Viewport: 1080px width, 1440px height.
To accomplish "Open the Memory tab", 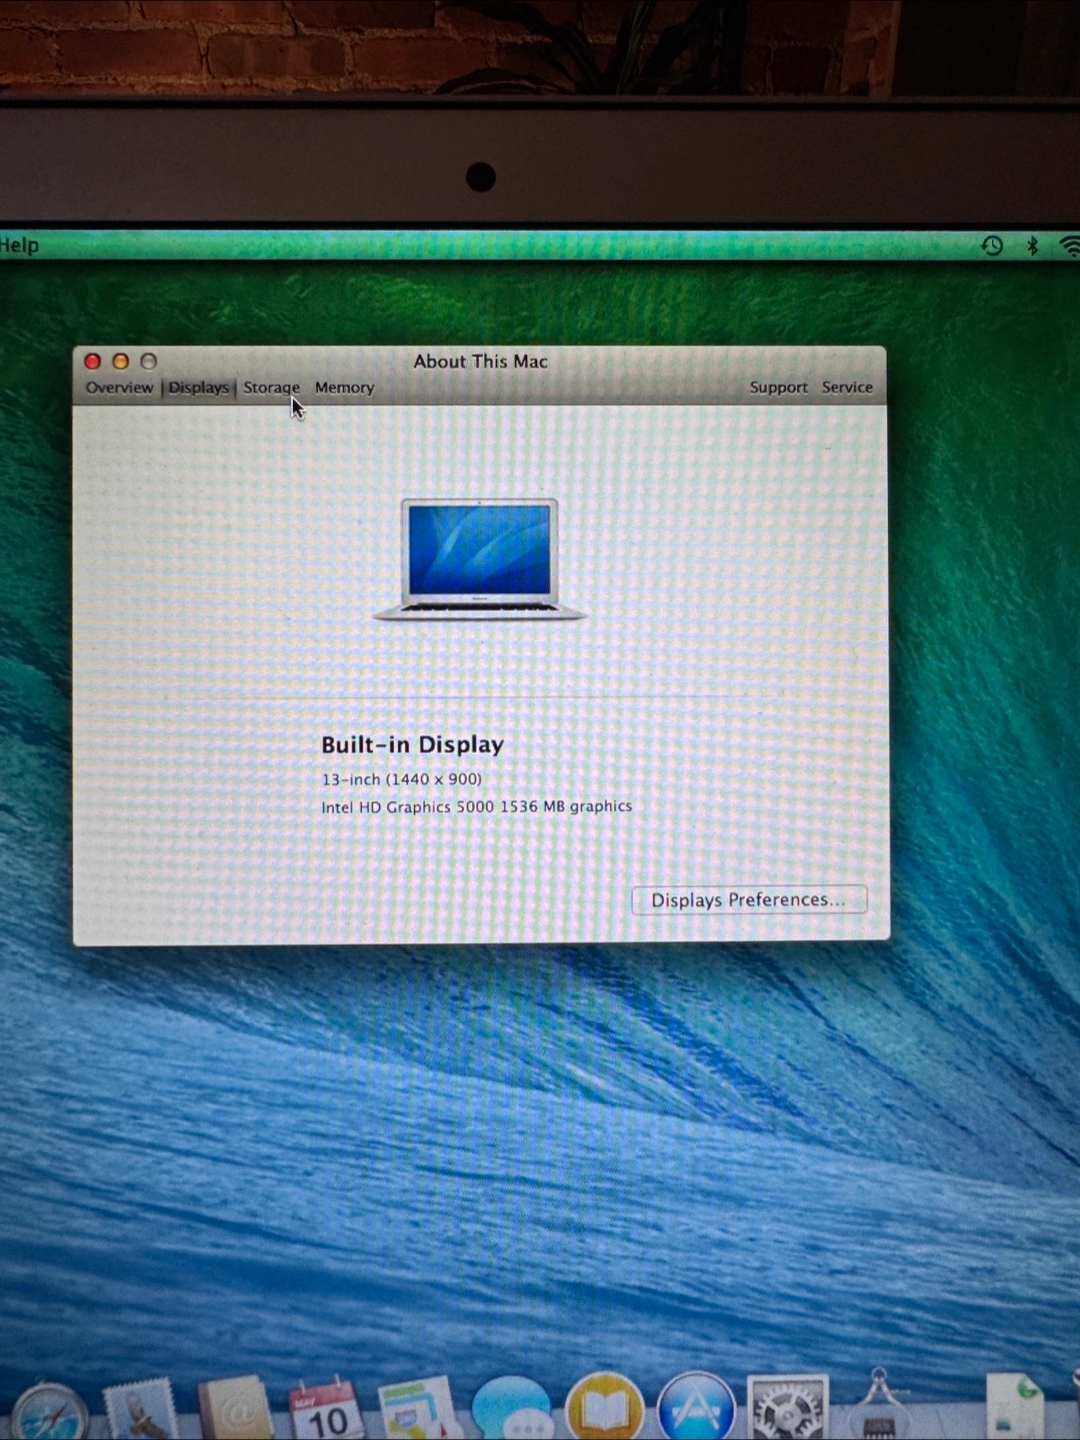I will [x=344, y=387].
